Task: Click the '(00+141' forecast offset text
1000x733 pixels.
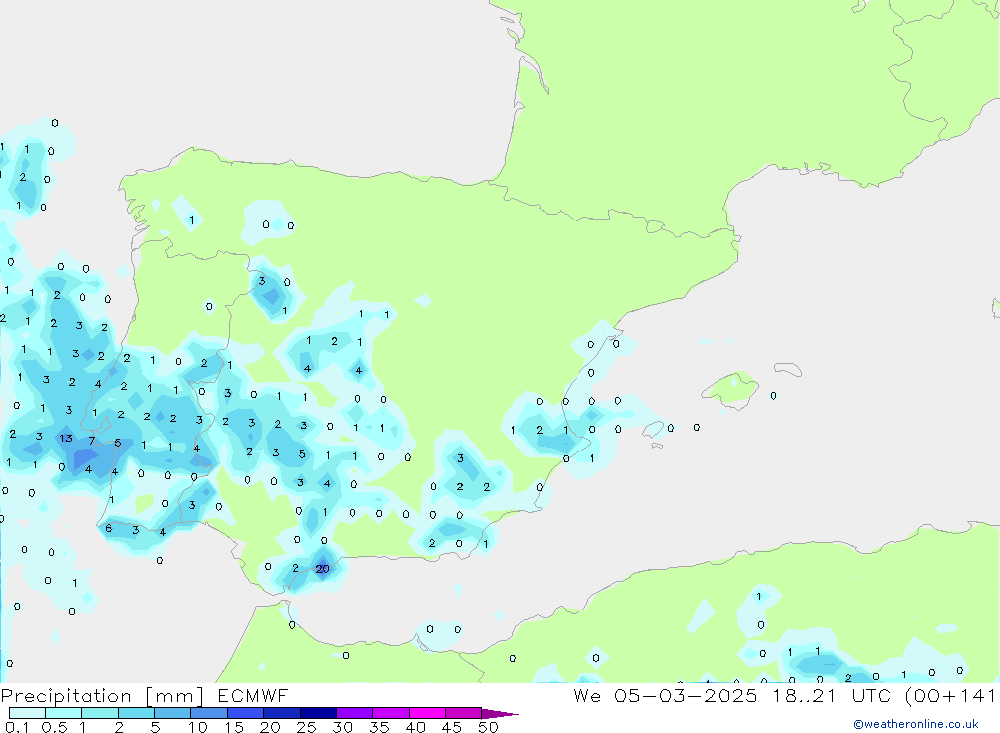Action: point(950,696)
